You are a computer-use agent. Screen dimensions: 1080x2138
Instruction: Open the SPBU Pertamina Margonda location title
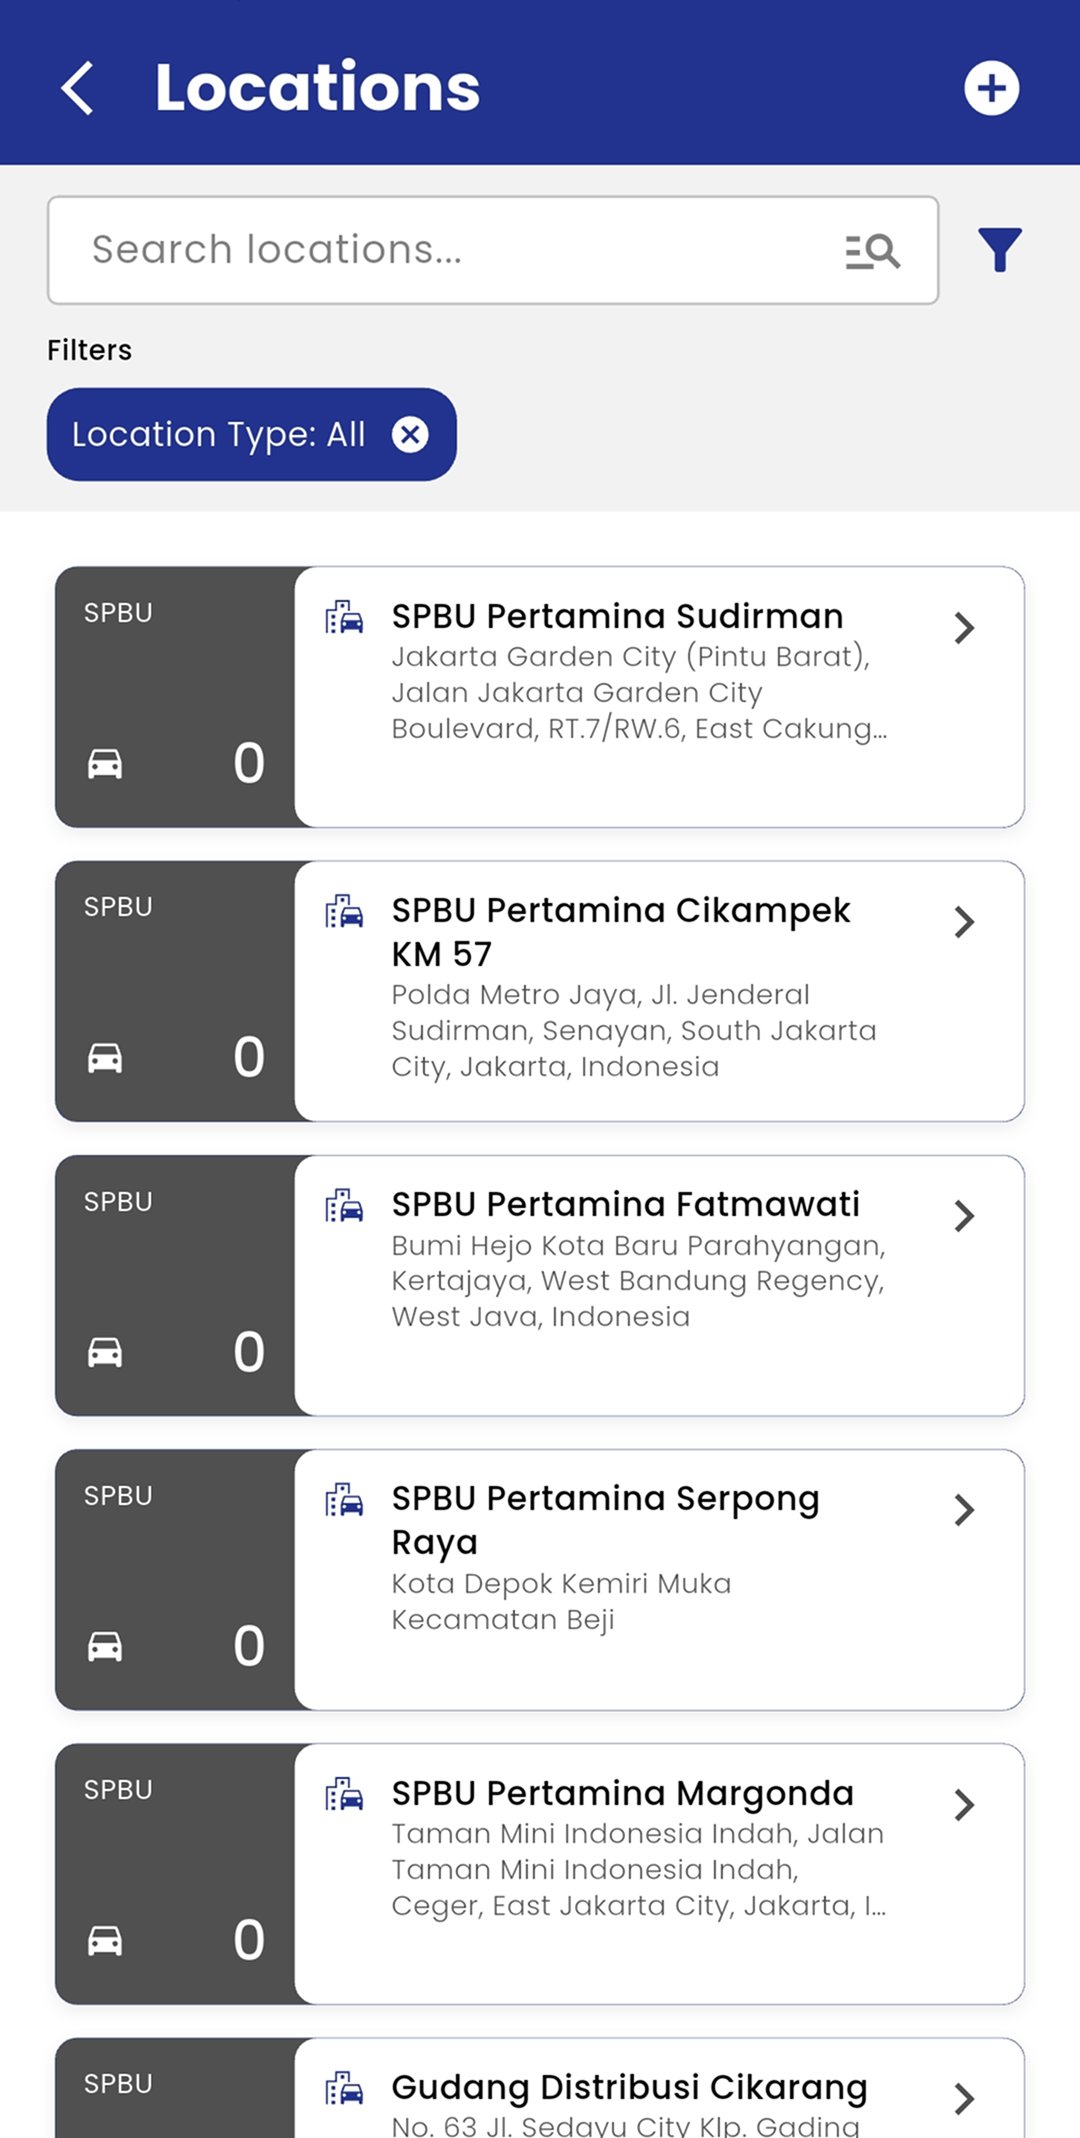coord(622,1793)
